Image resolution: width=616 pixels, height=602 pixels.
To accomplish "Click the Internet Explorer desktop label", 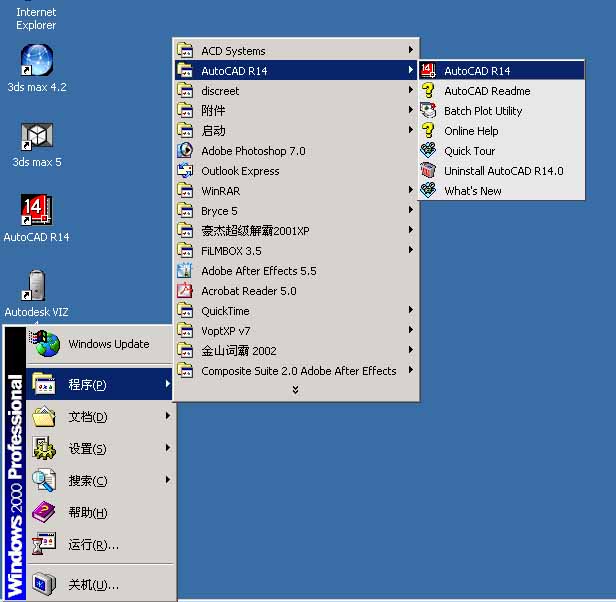I will [x=36, y=18].
